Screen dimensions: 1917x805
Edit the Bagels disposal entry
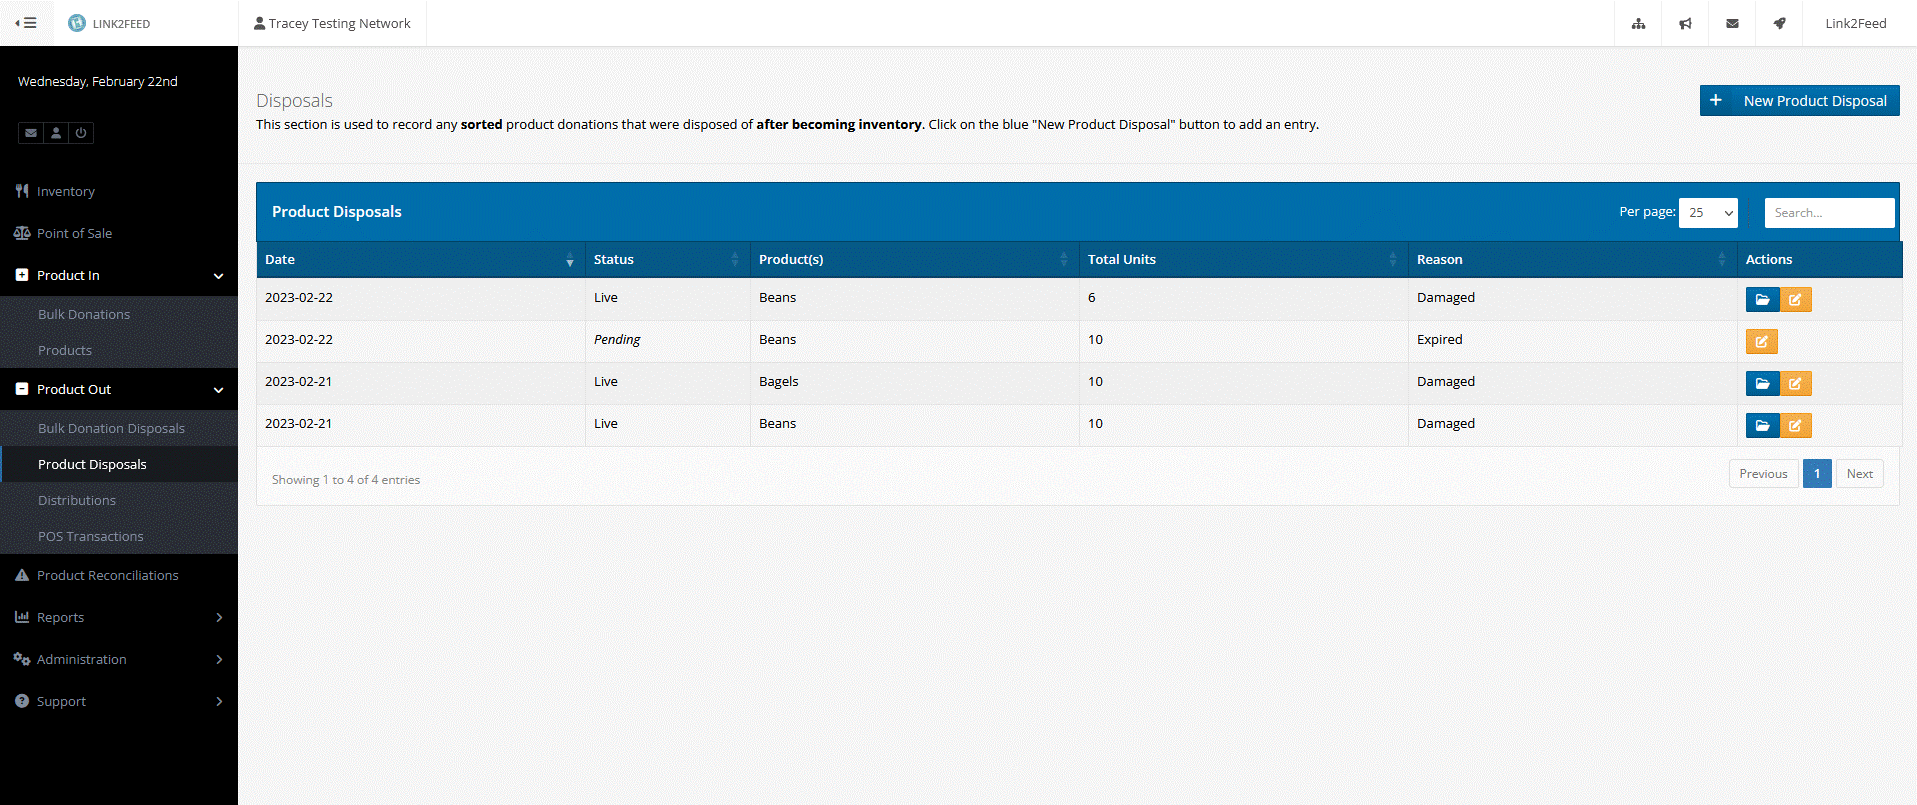[x=1795, y=384]
